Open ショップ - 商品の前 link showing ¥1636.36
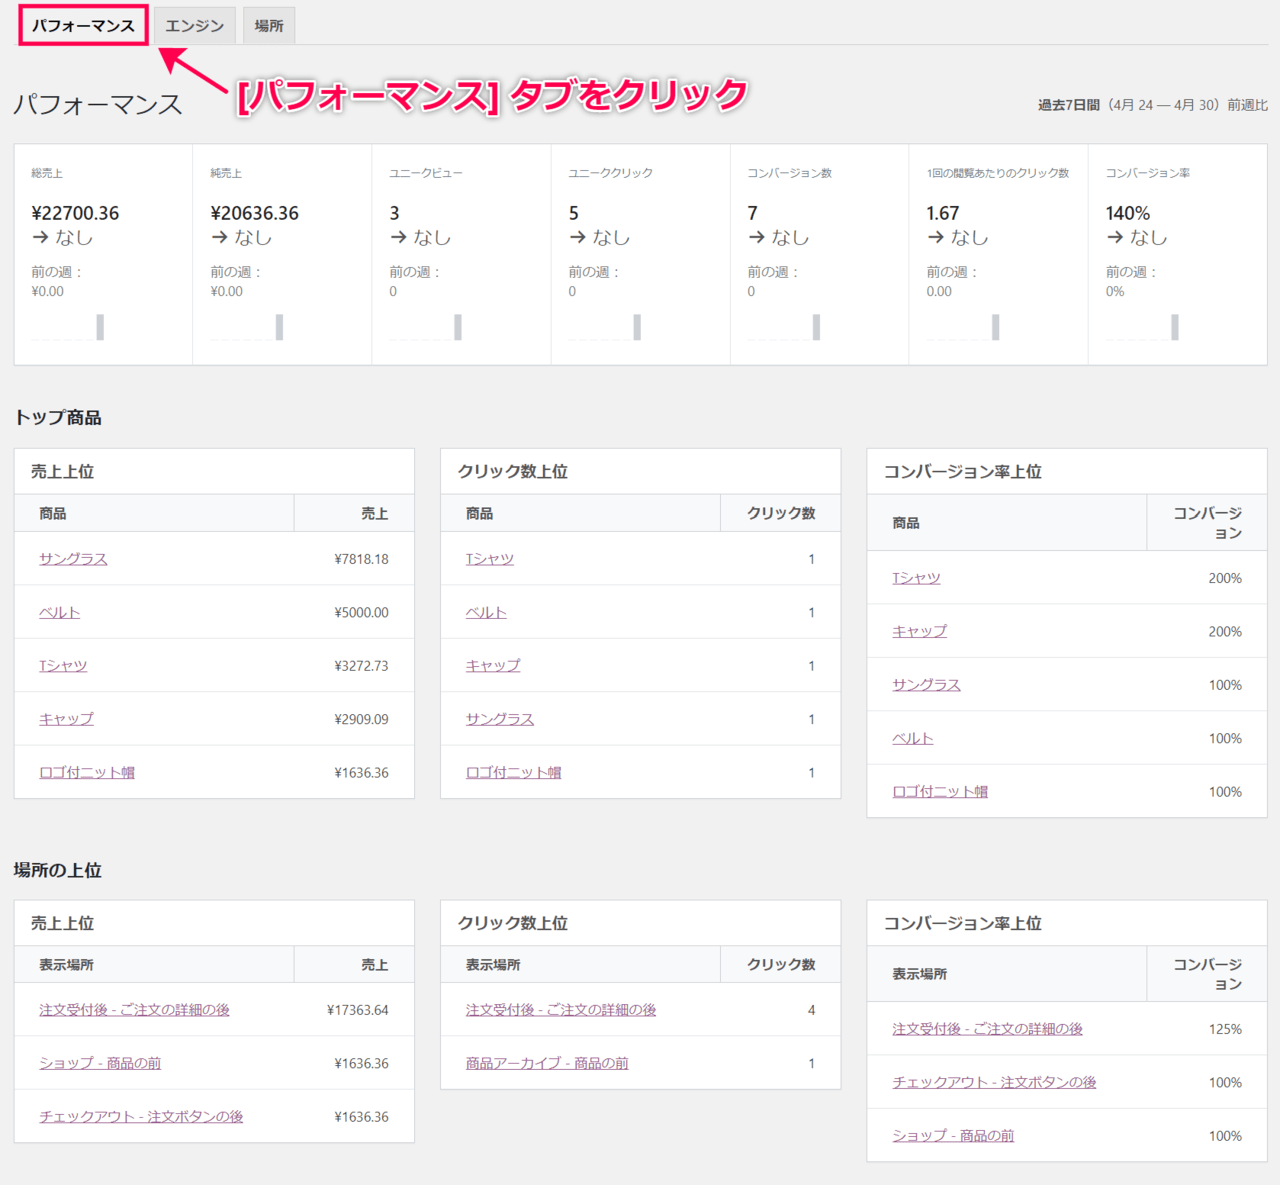 tap(100, 1063)
